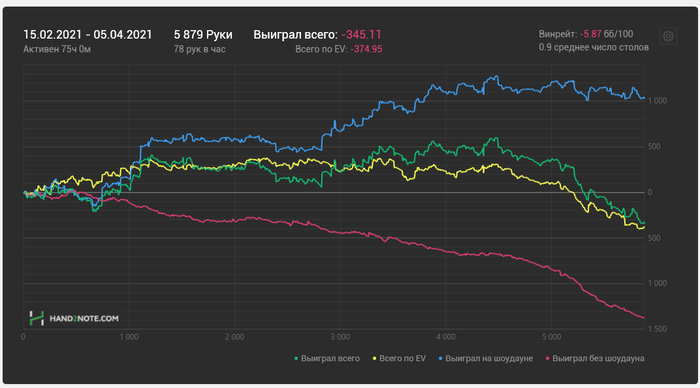Click the 3 000 hands x-axis label
This screenshot has height=388, width=700.
coord(340,337)
